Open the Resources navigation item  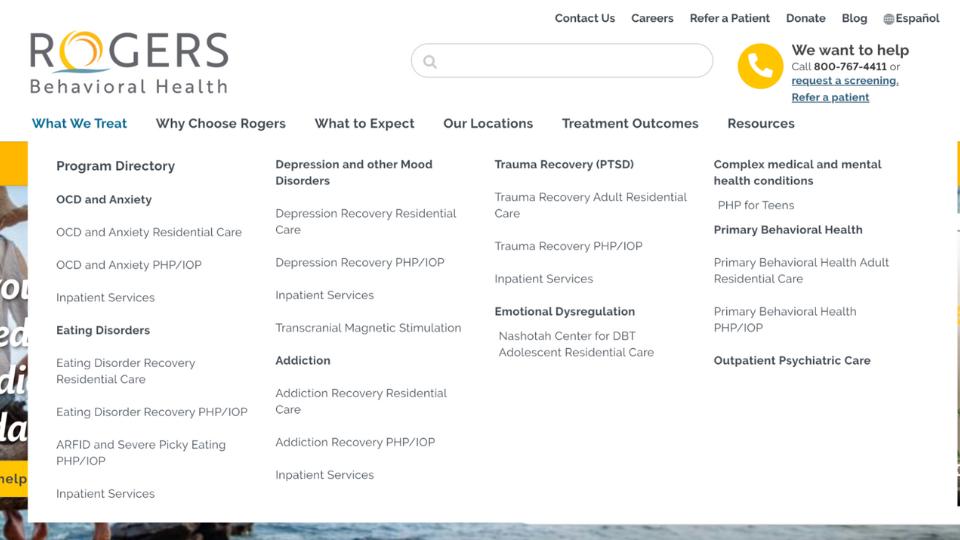point(761,123)
